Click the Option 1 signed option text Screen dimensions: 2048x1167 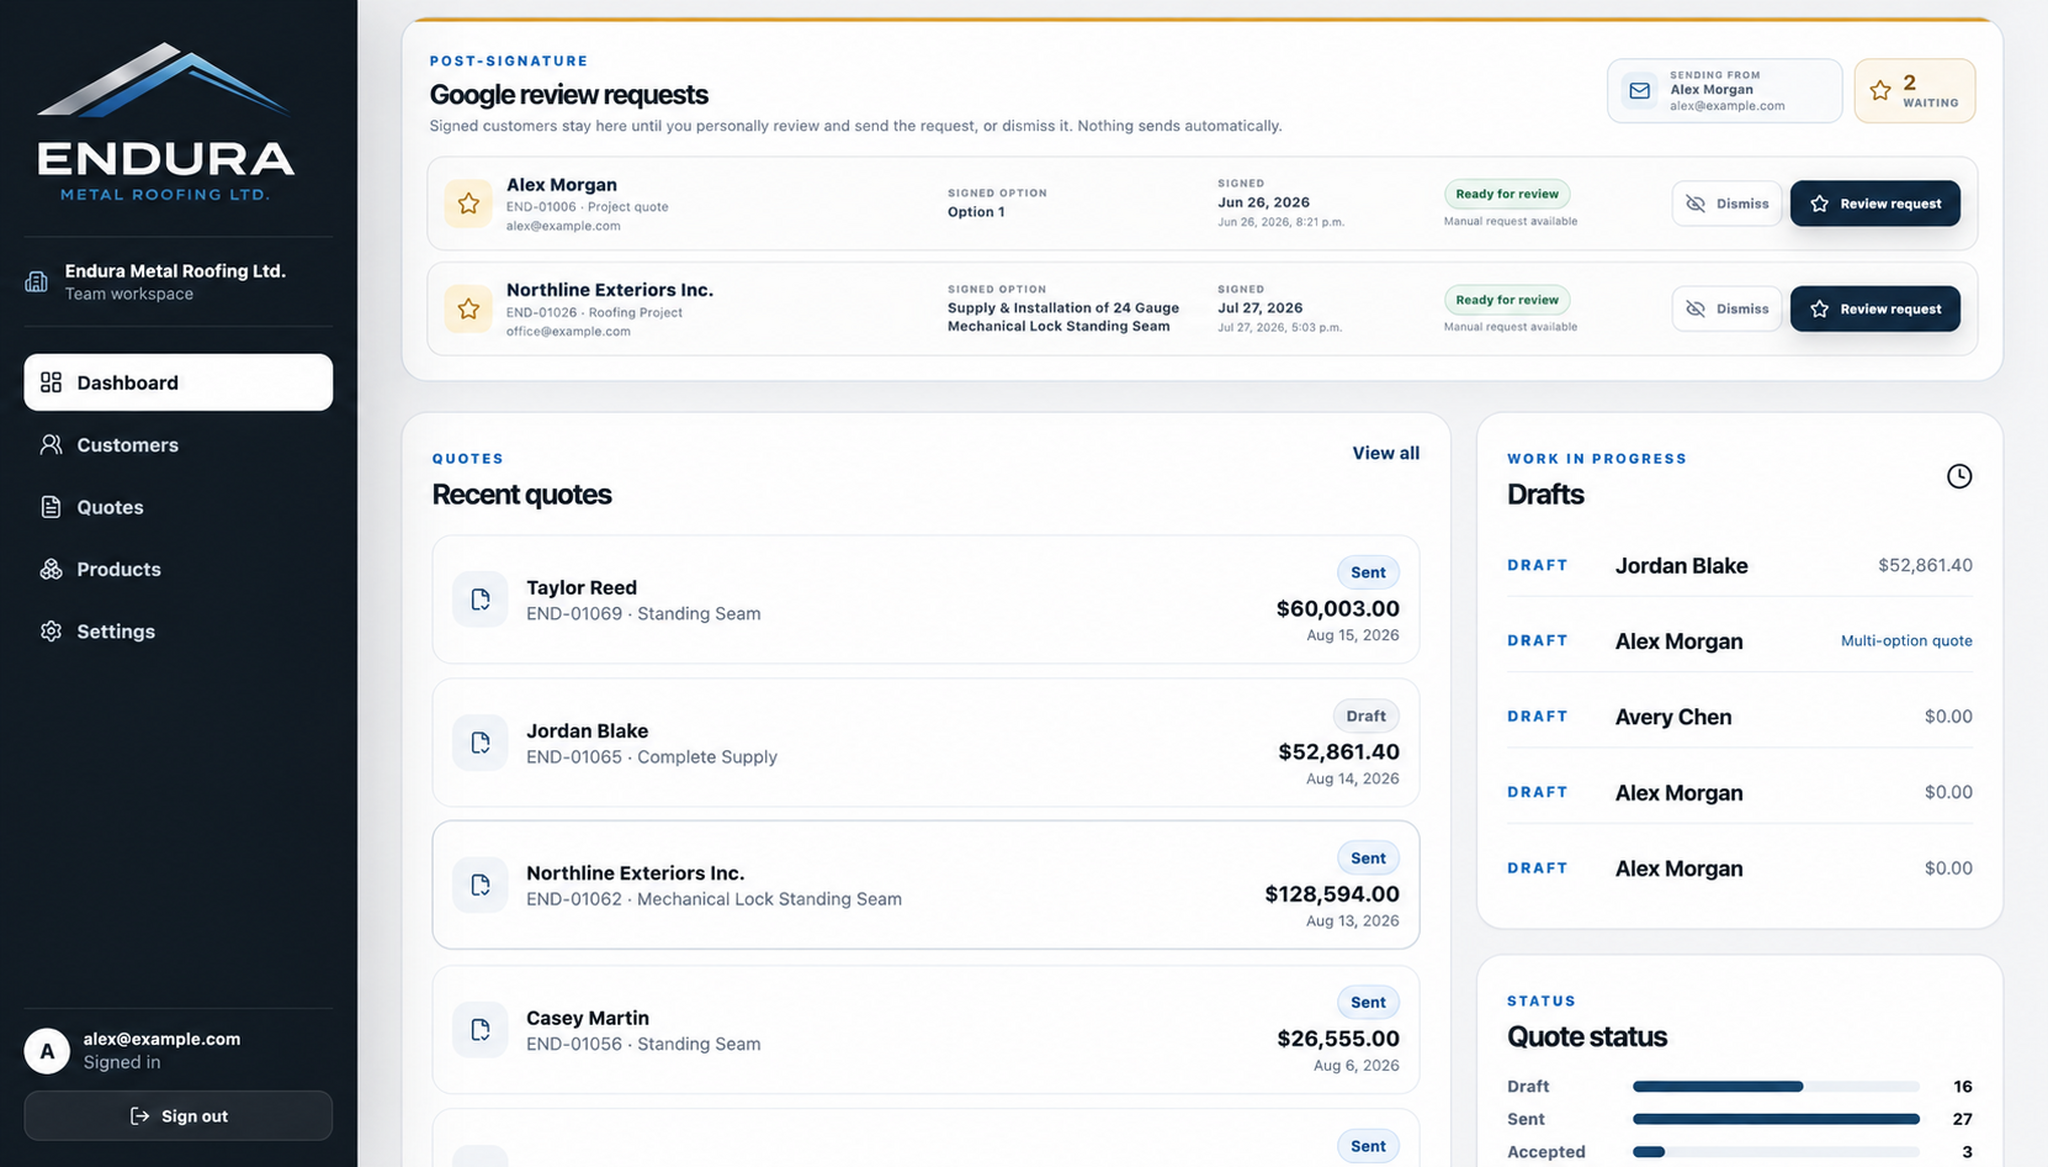[x=976, y=212]
